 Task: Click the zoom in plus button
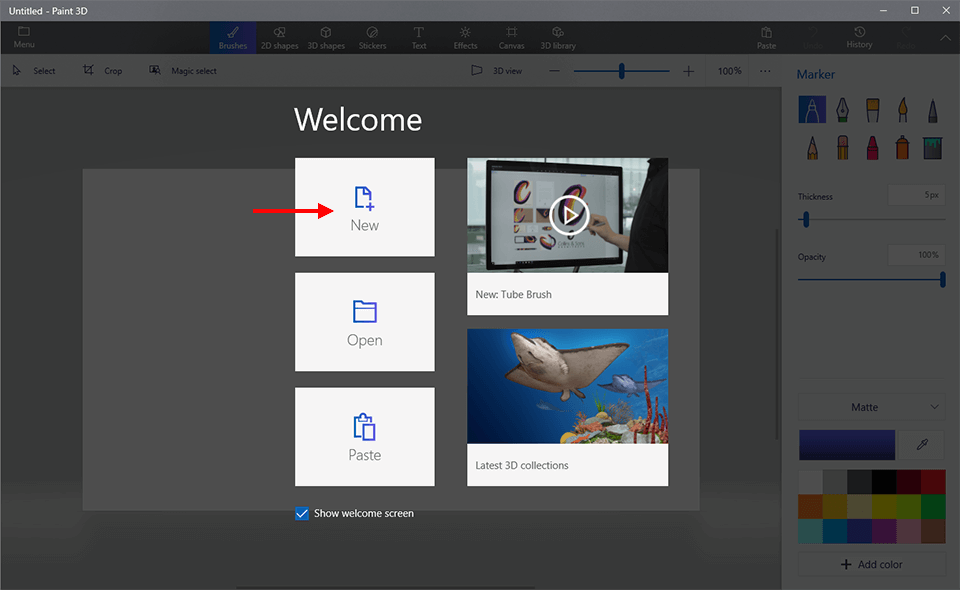click(x=688, y=71)
